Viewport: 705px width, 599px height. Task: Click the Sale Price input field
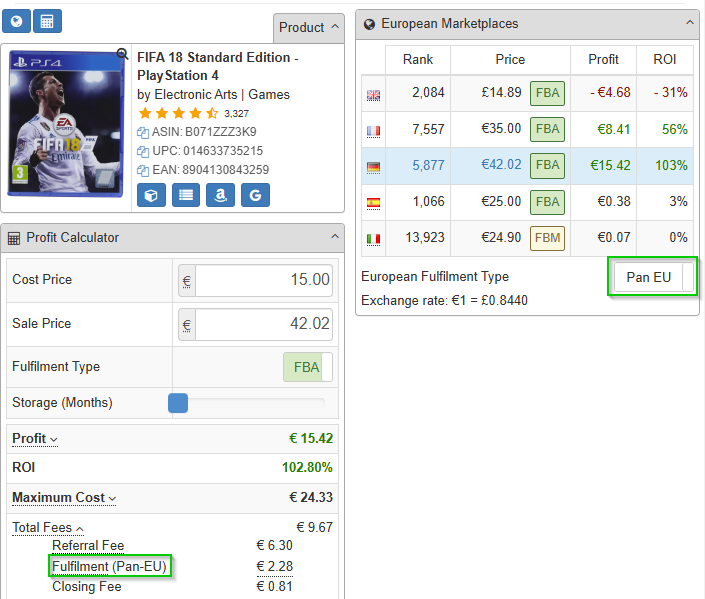click(264, 324)
